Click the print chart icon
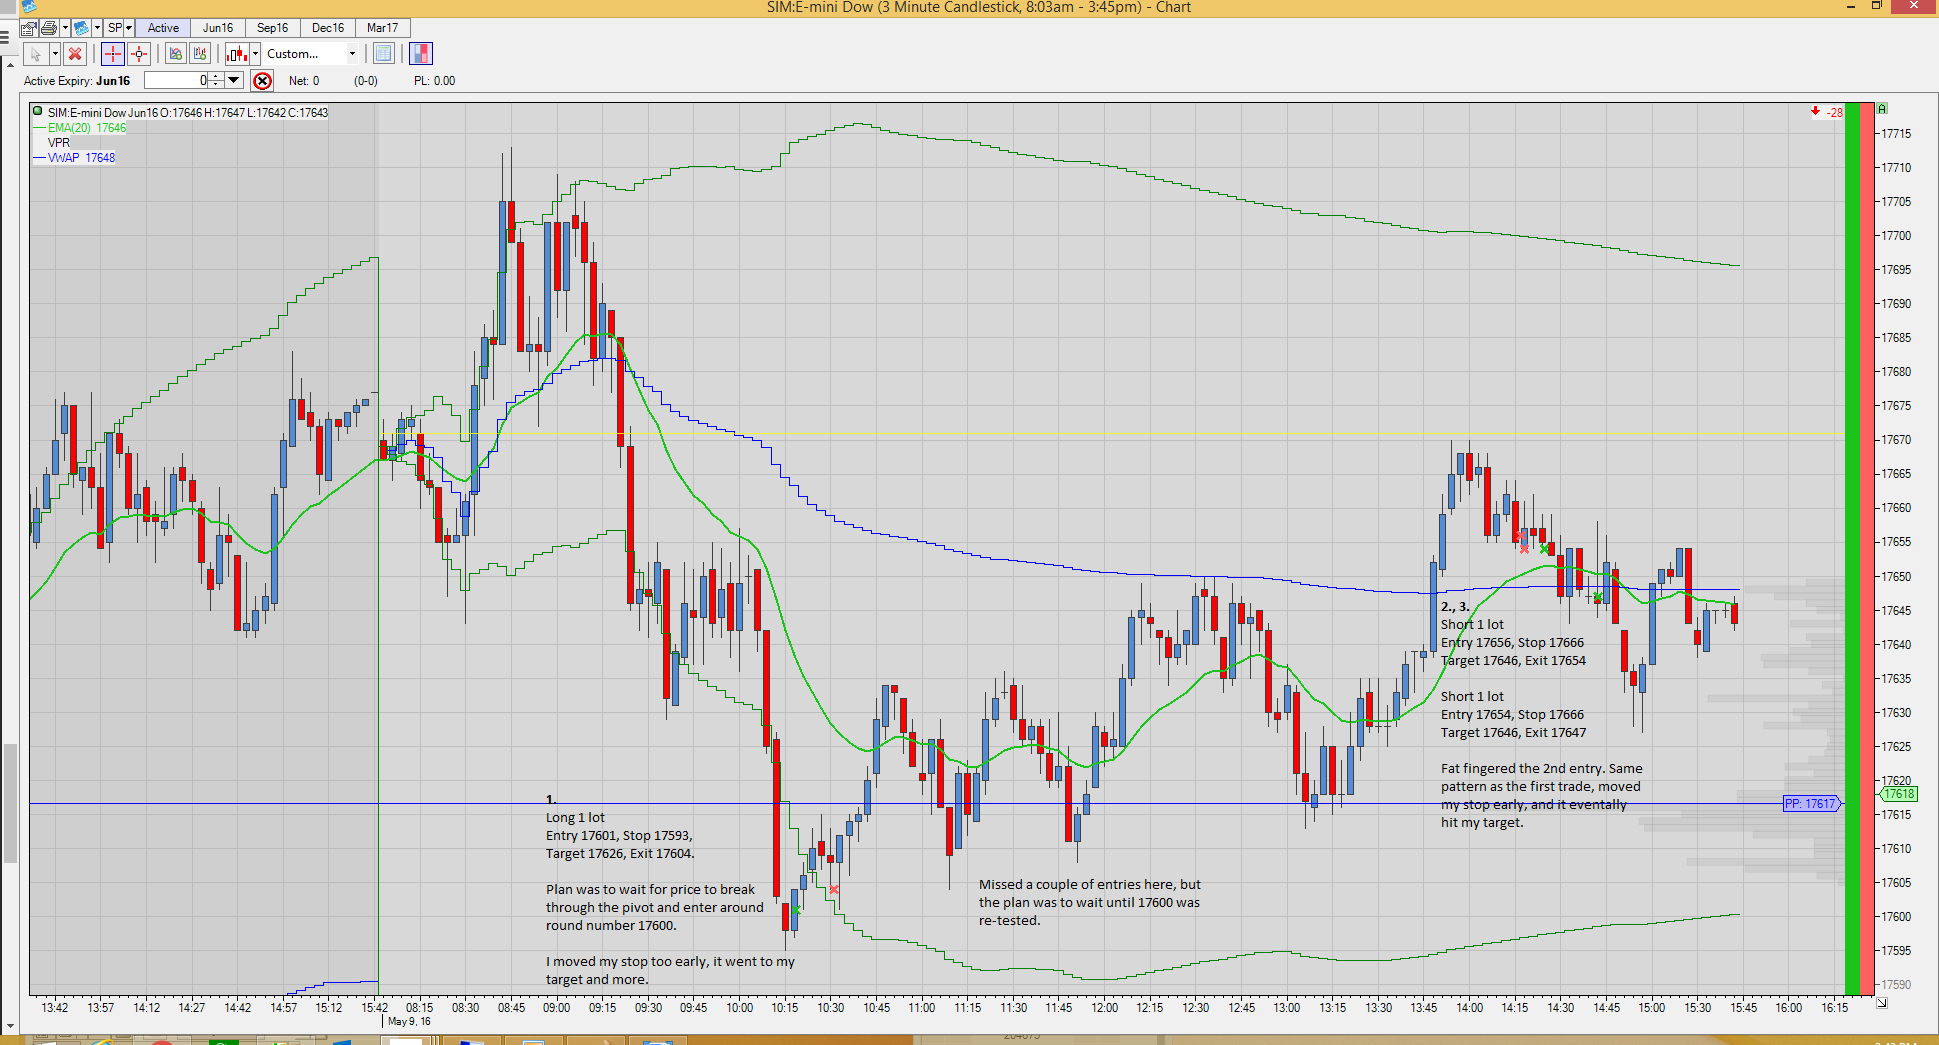1939x1045 pixels. tap(48, 28)
